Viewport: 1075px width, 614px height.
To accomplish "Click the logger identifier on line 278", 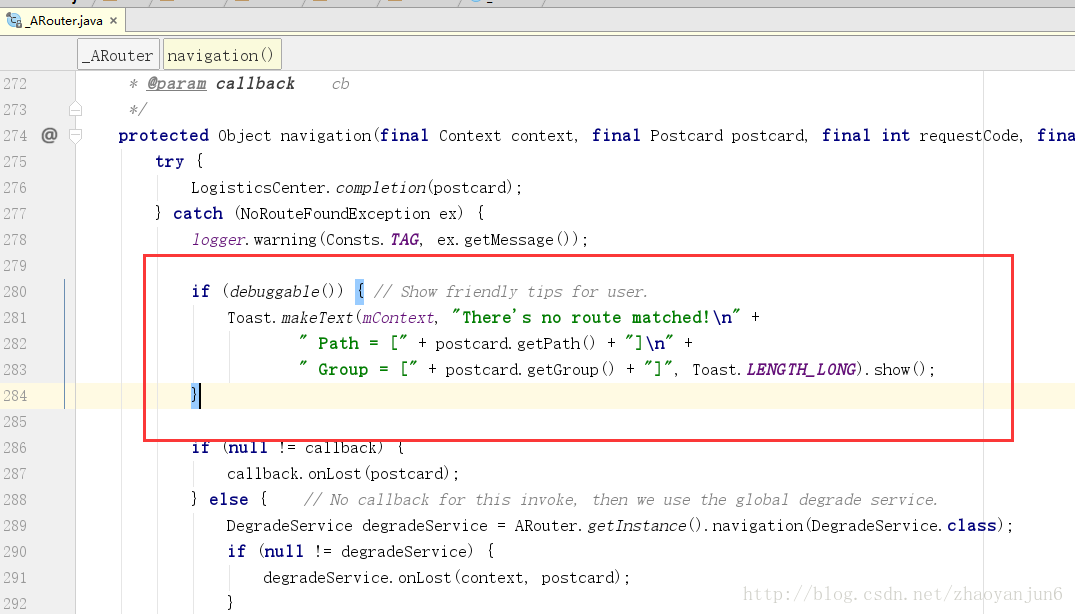I will pyautogui.click(x=218, y=240).
